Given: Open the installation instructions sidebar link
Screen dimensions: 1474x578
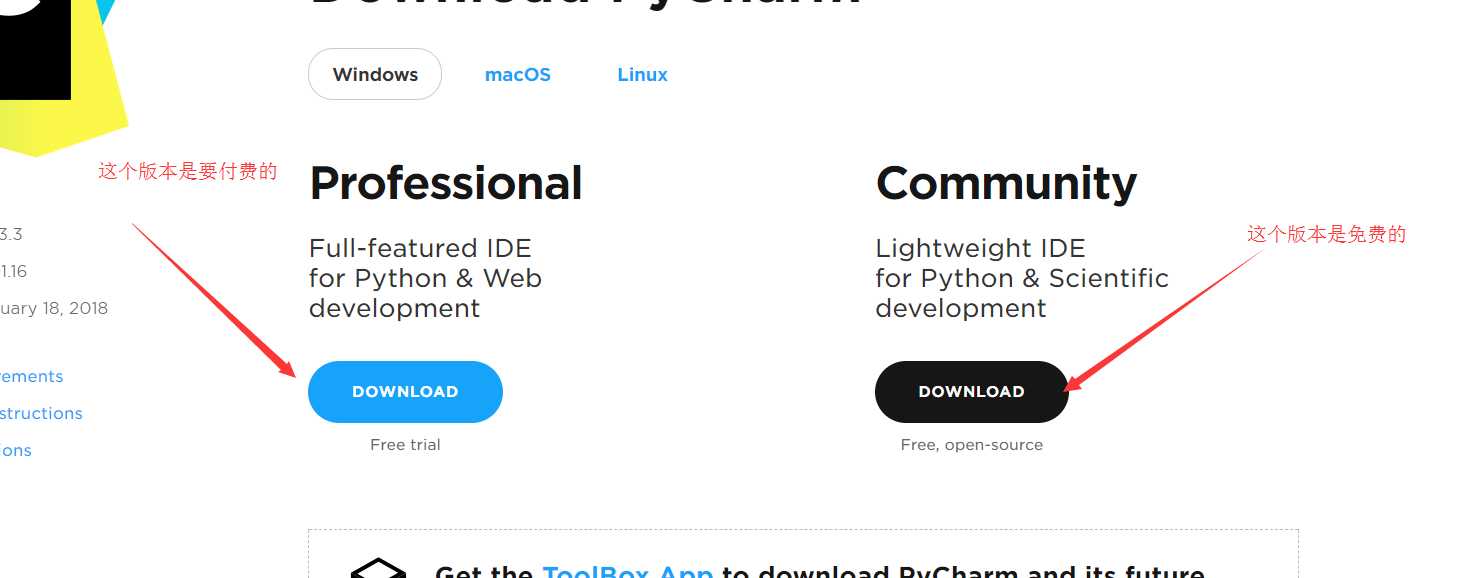Looking at the screenshot, I should [41, 413].
